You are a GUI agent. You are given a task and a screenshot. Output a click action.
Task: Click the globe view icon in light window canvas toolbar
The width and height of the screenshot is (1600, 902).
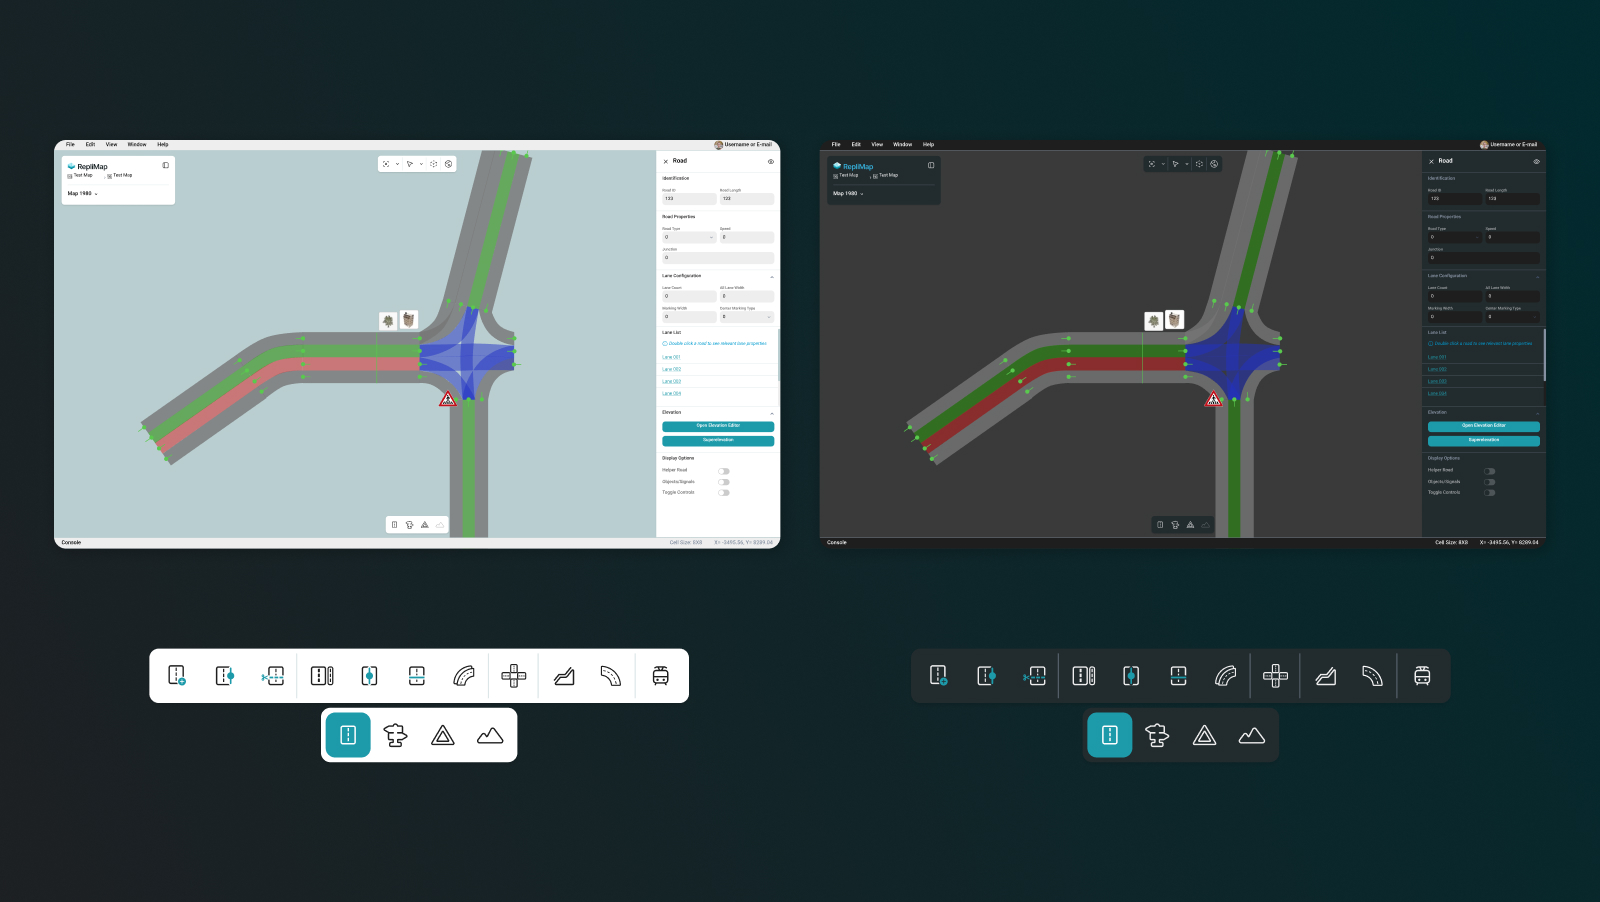point(449,164)
